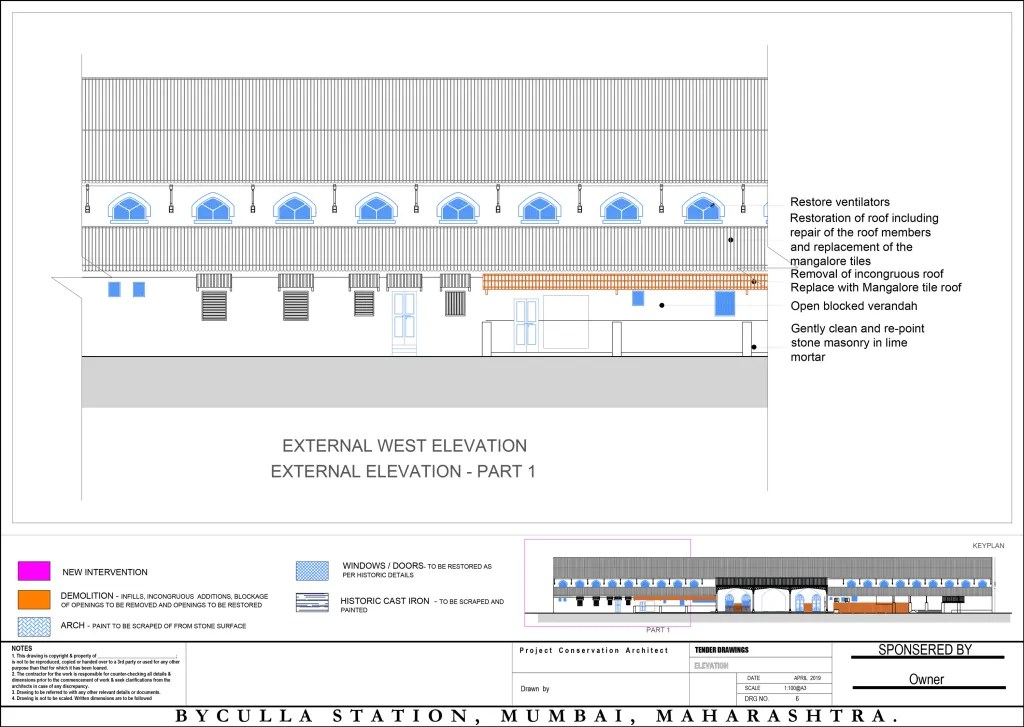This screenshot has width=1024, height=727.
Task: Select the Windows / Doors blue hatch icon
Action: (312, 571)
